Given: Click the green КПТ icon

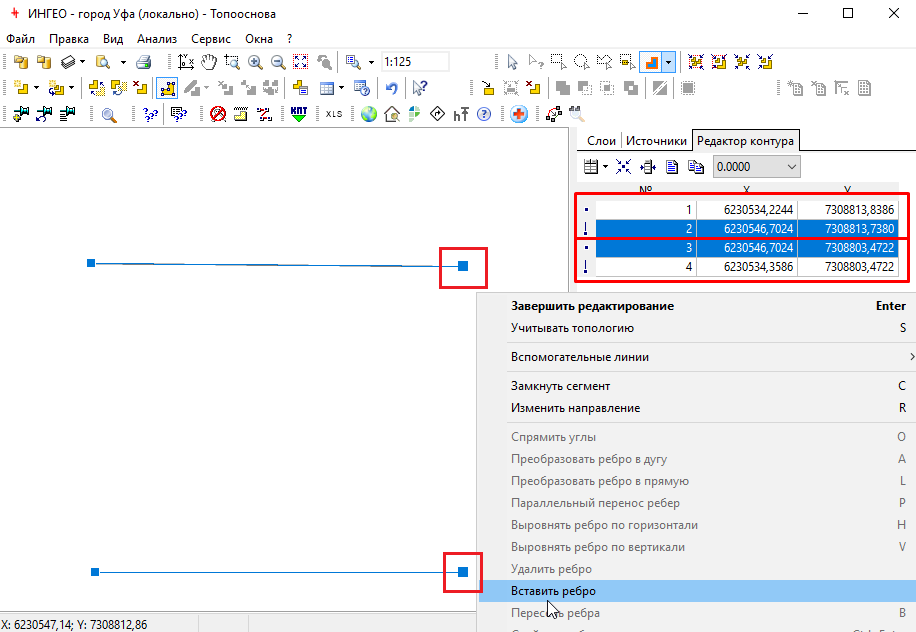Looking at the screenshot, I should tap(299, 114).
